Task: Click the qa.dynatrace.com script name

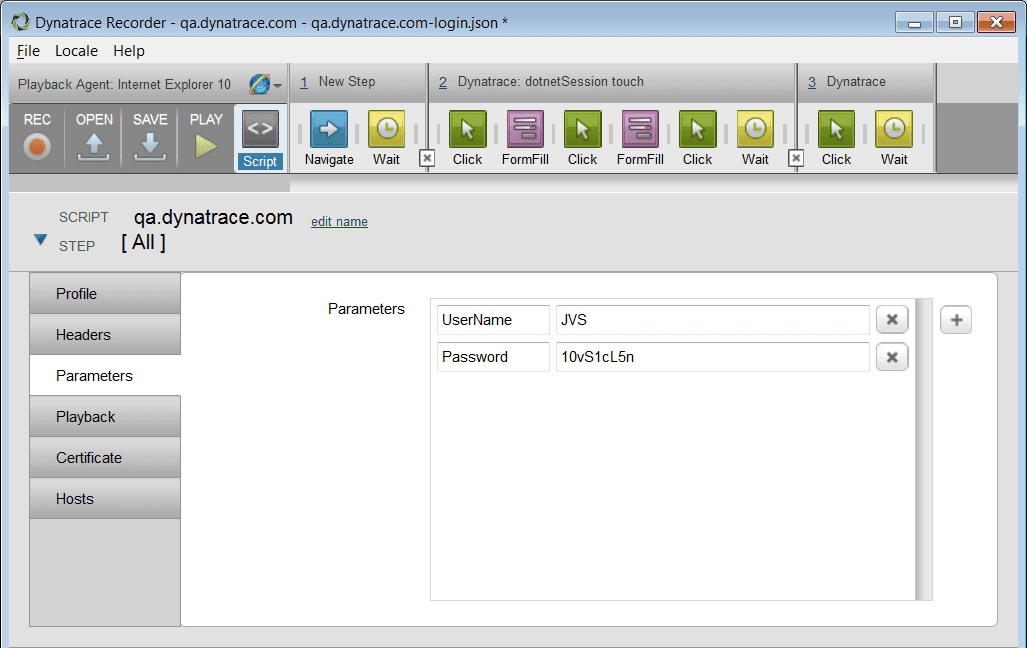Action: point(213,218)
